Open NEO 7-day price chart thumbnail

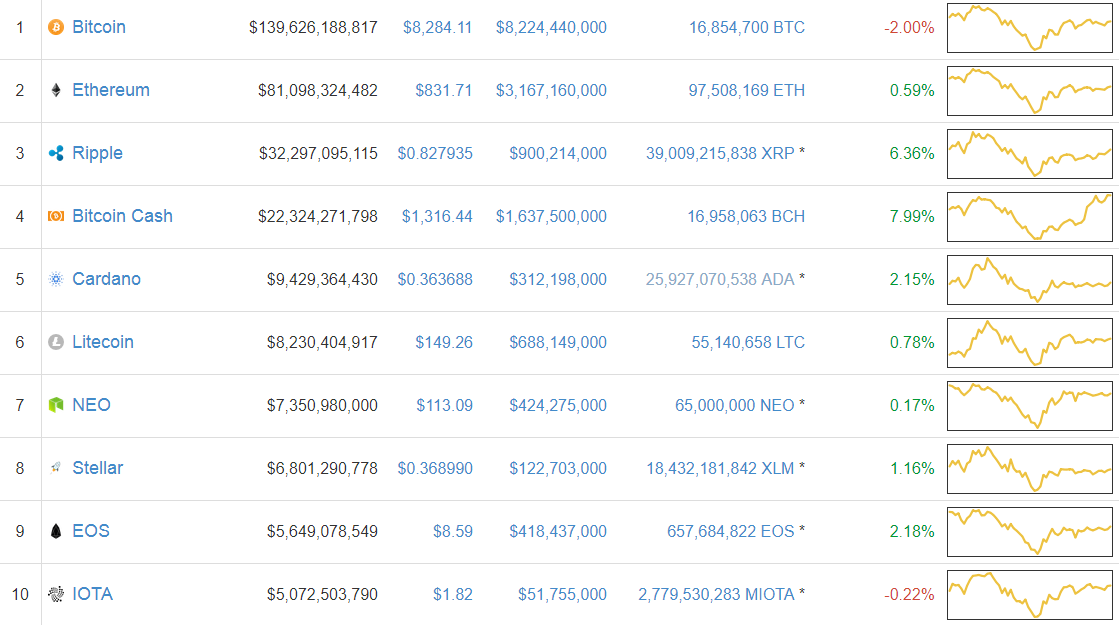click(x=1029, y=405)
